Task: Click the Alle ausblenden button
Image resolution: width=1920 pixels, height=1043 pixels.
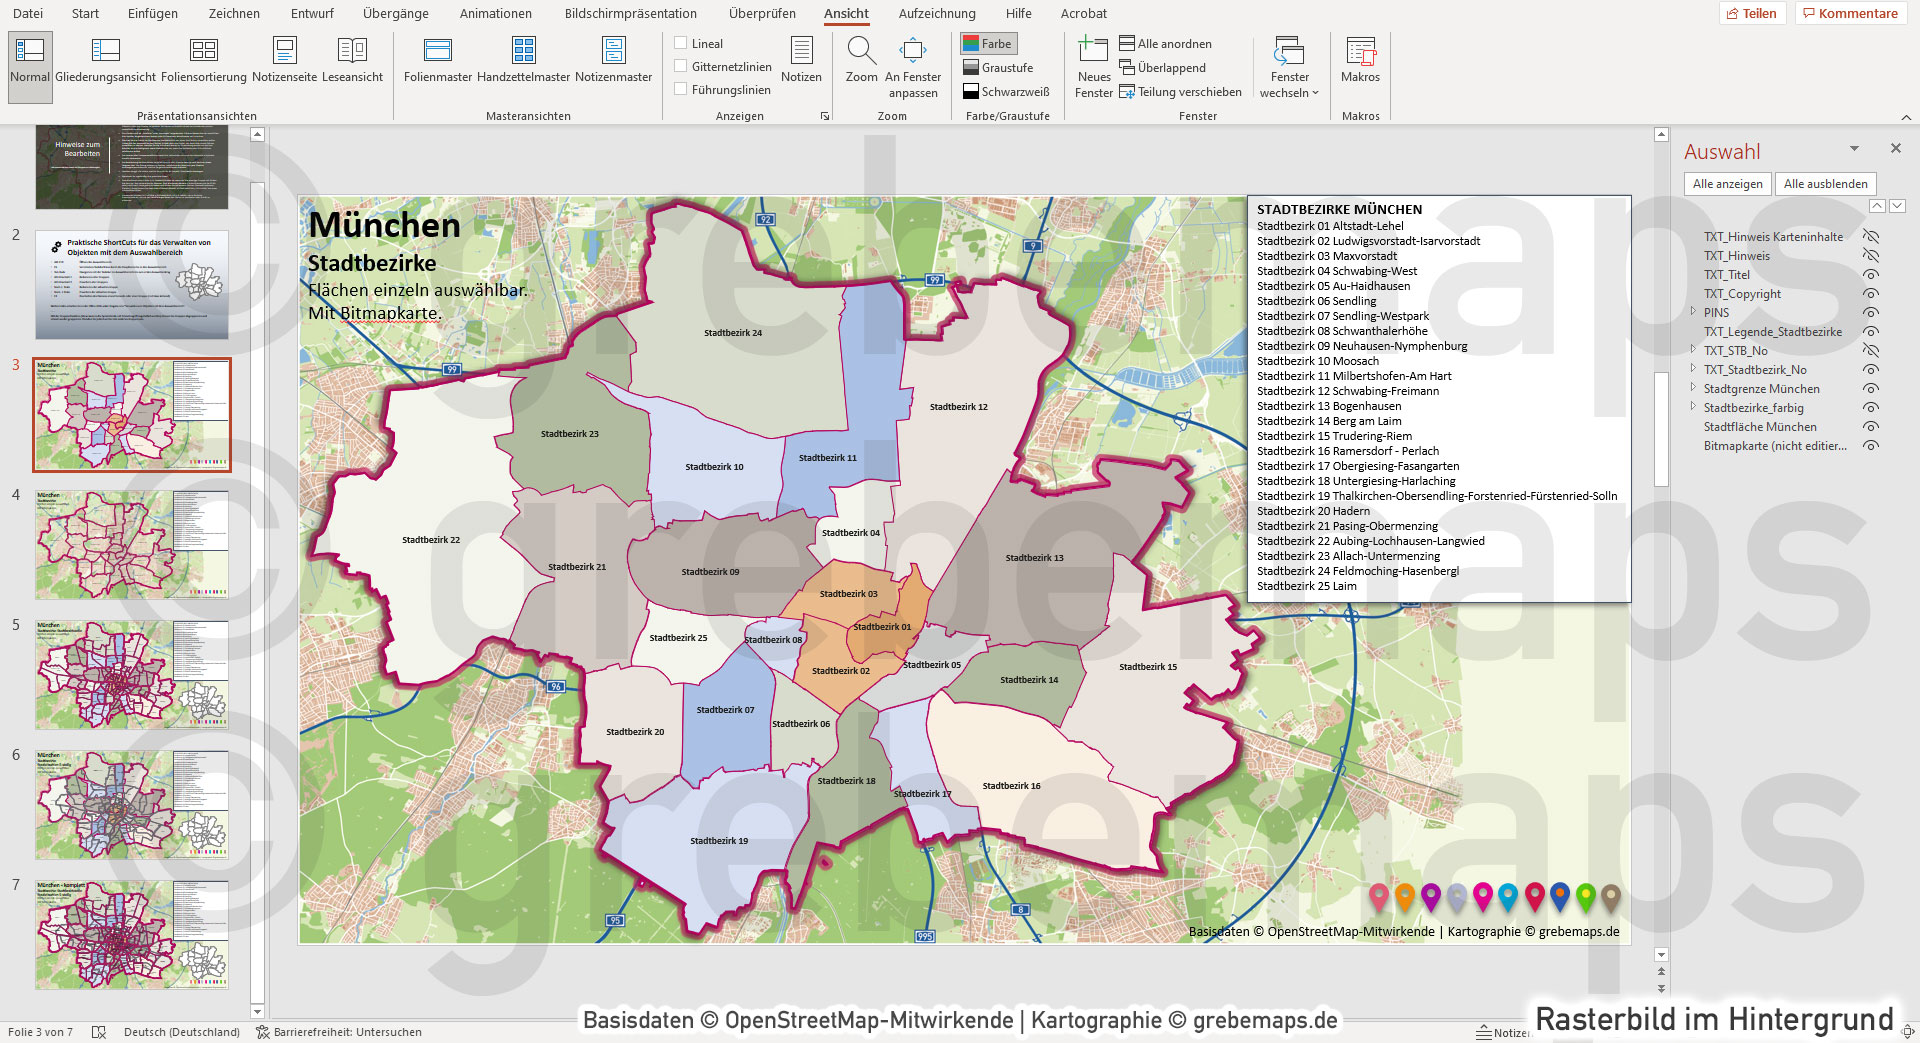Action: tap(1824, 183)
